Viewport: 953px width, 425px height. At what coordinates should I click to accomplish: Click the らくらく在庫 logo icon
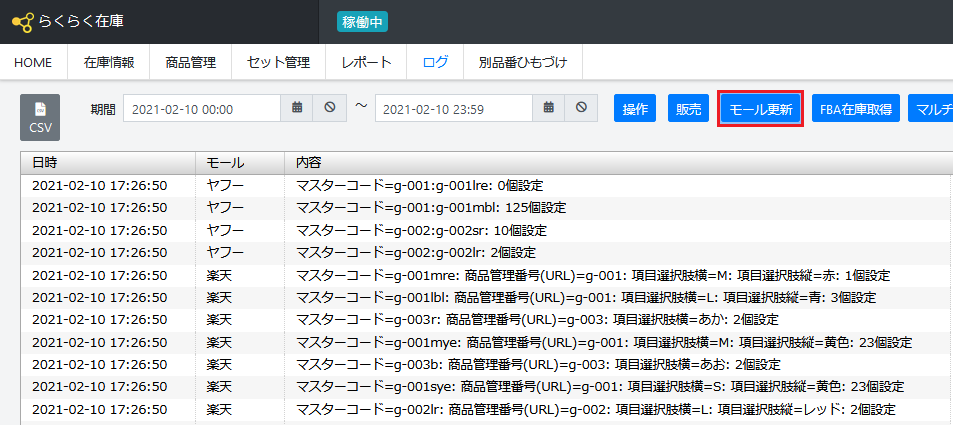(22, 22)
